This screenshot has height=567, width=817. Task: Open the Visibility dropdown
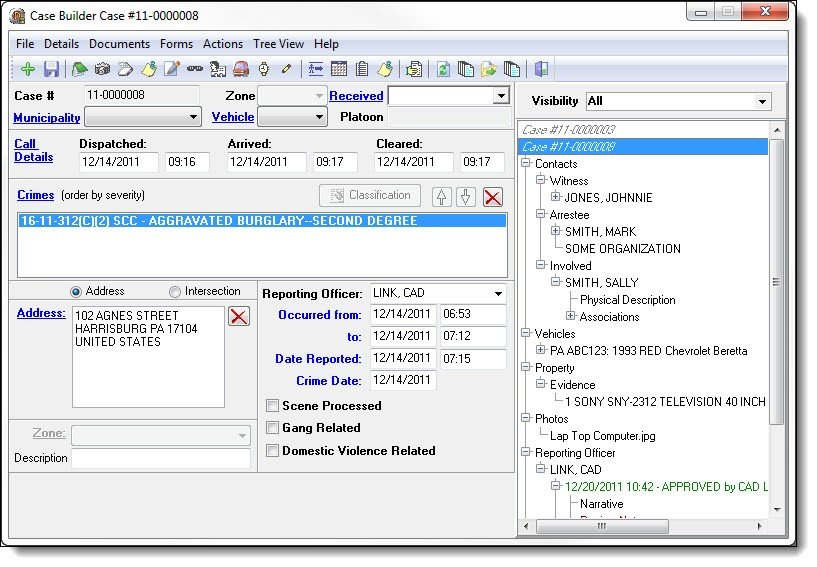tap(763, 102)
